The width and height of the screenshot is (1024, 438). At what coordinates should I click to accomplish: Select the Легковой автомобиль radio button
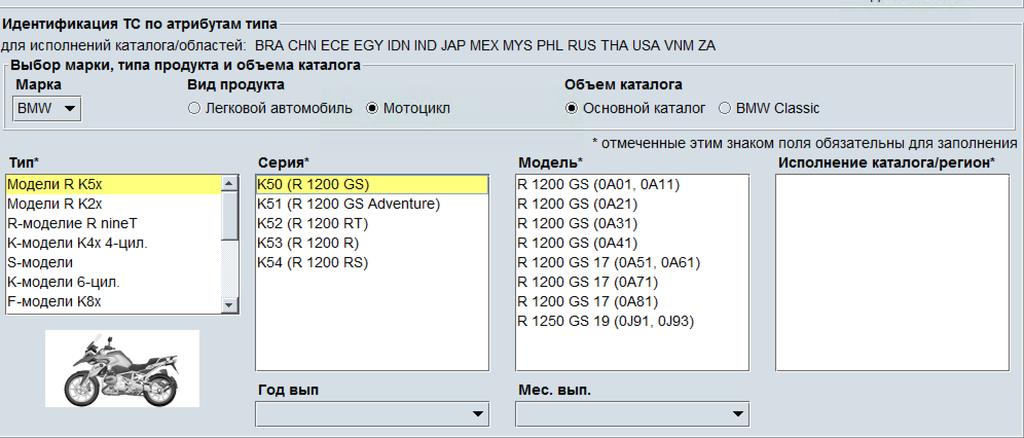tap(194, 108)
